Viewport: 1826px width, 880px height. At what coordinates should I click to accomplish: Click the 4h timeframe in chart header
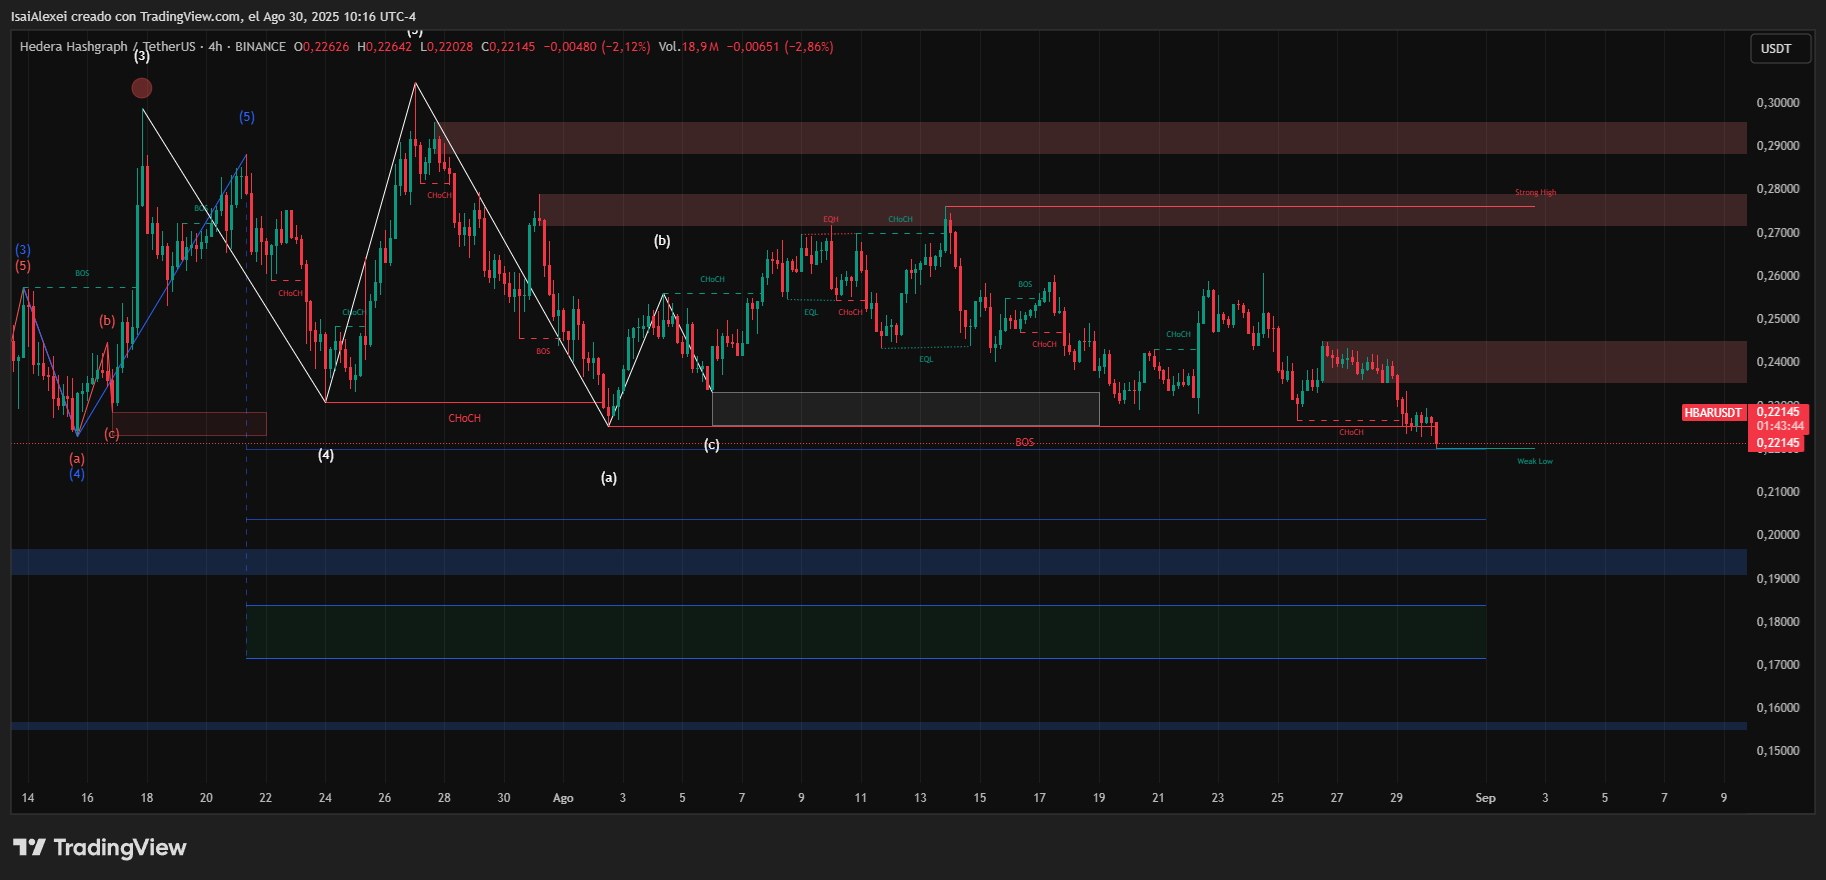coord(215,47)
